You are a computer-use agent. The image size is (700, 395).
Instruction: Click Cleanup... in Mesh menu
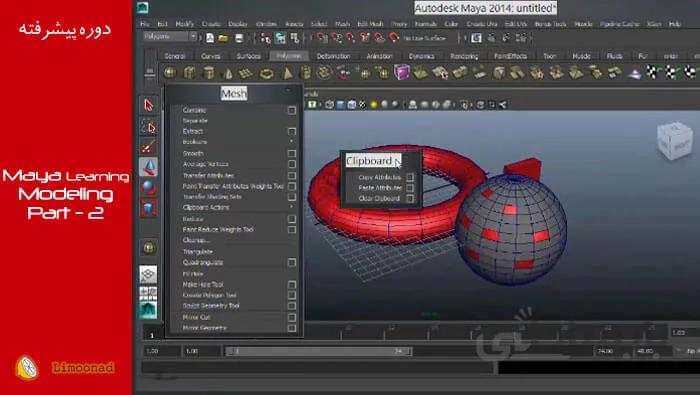click(x=196, y=240)
